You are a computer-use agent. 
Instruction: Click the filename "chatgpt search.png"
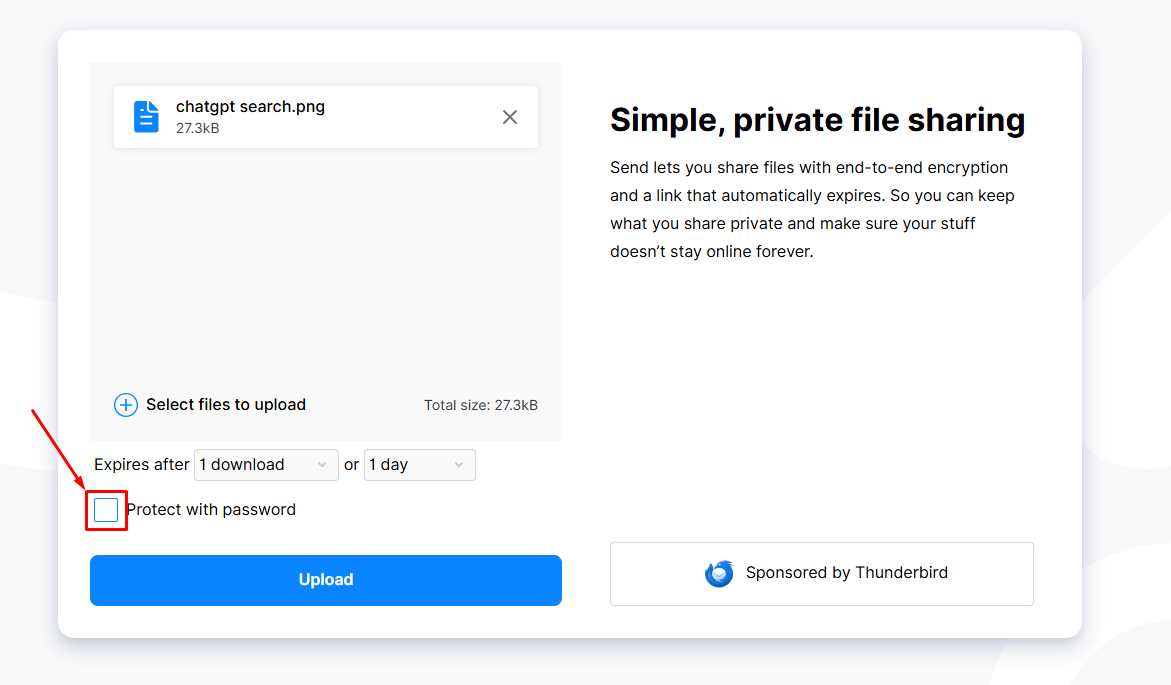click(250, 106)
